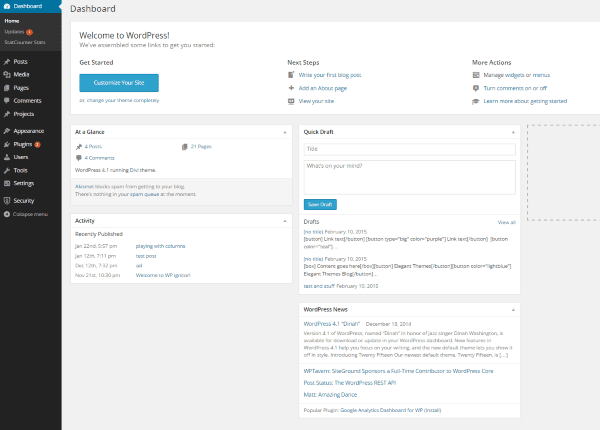Open Write your first blog post link
The height and width of the screenshot is (430, 600).
click(330, 75)
